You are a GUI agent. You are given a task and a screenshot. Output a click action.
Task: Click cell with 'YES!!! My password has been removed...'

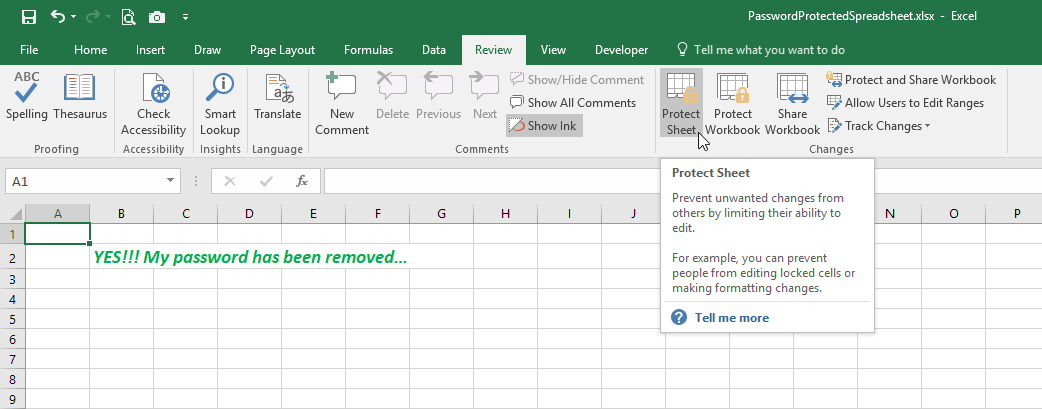click(x=250, y=257)
